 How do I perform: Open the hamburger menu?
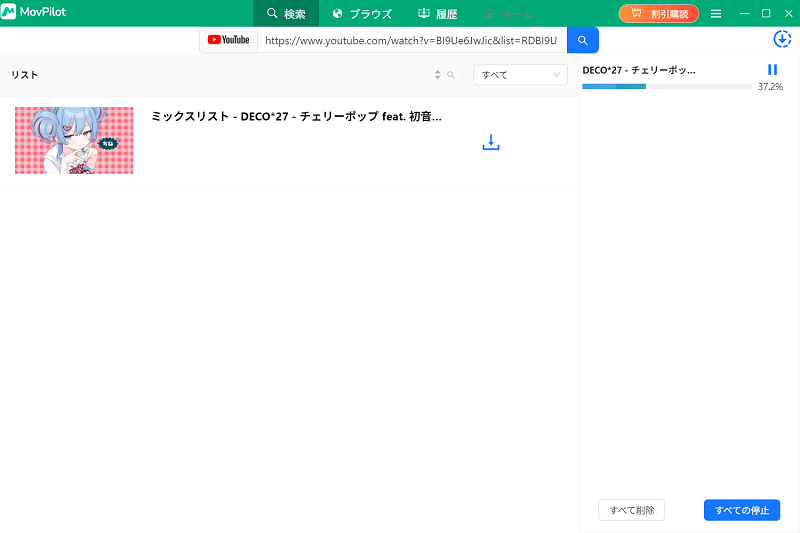716,14
